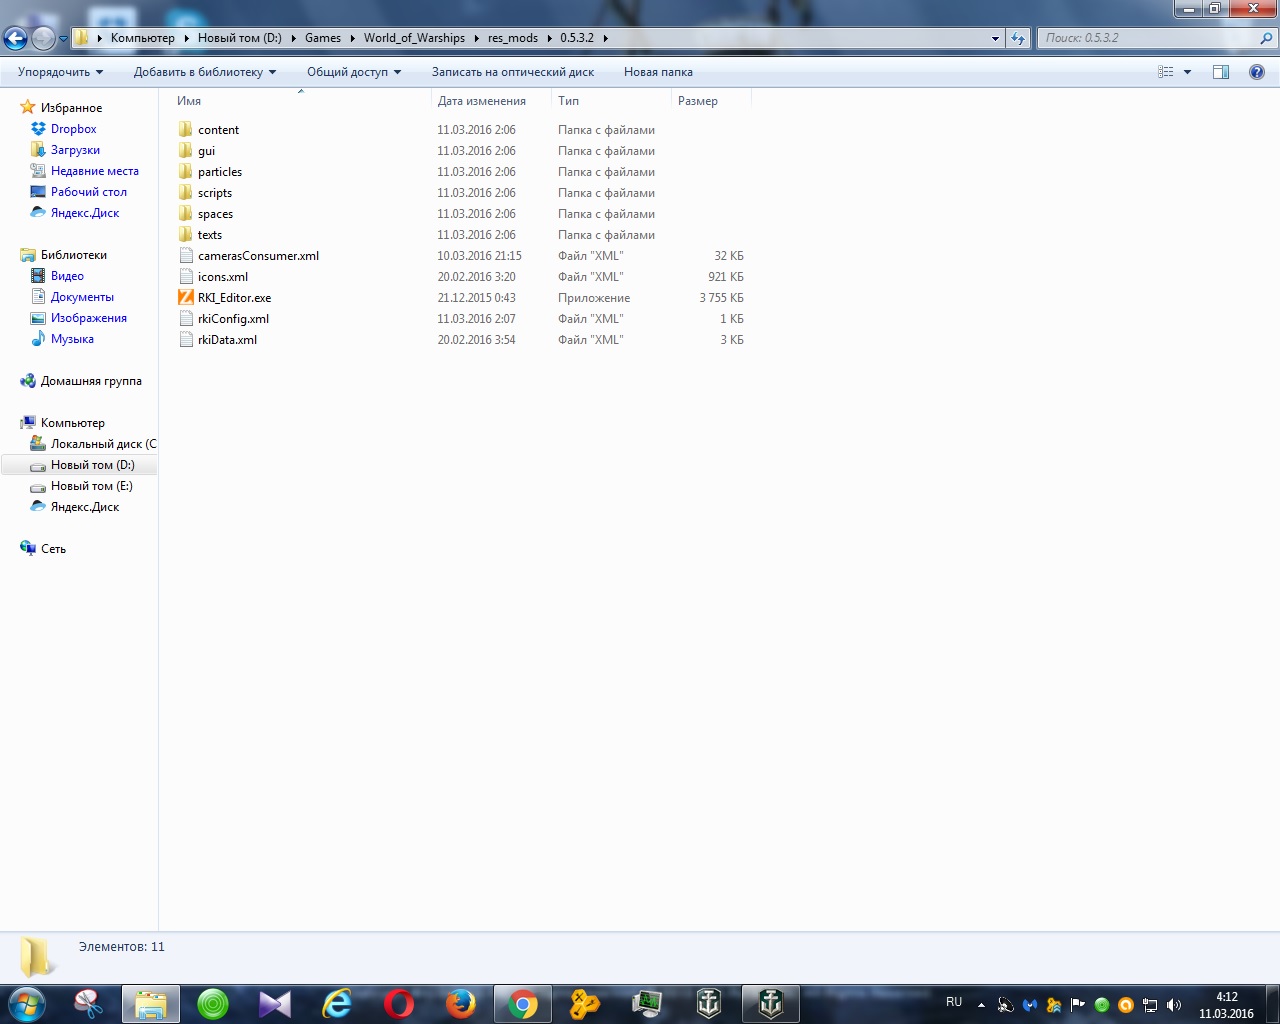Open the recent pages dropdown arrow
The height and width of the screenshot is (1024, 1280).
coord(64,39)
